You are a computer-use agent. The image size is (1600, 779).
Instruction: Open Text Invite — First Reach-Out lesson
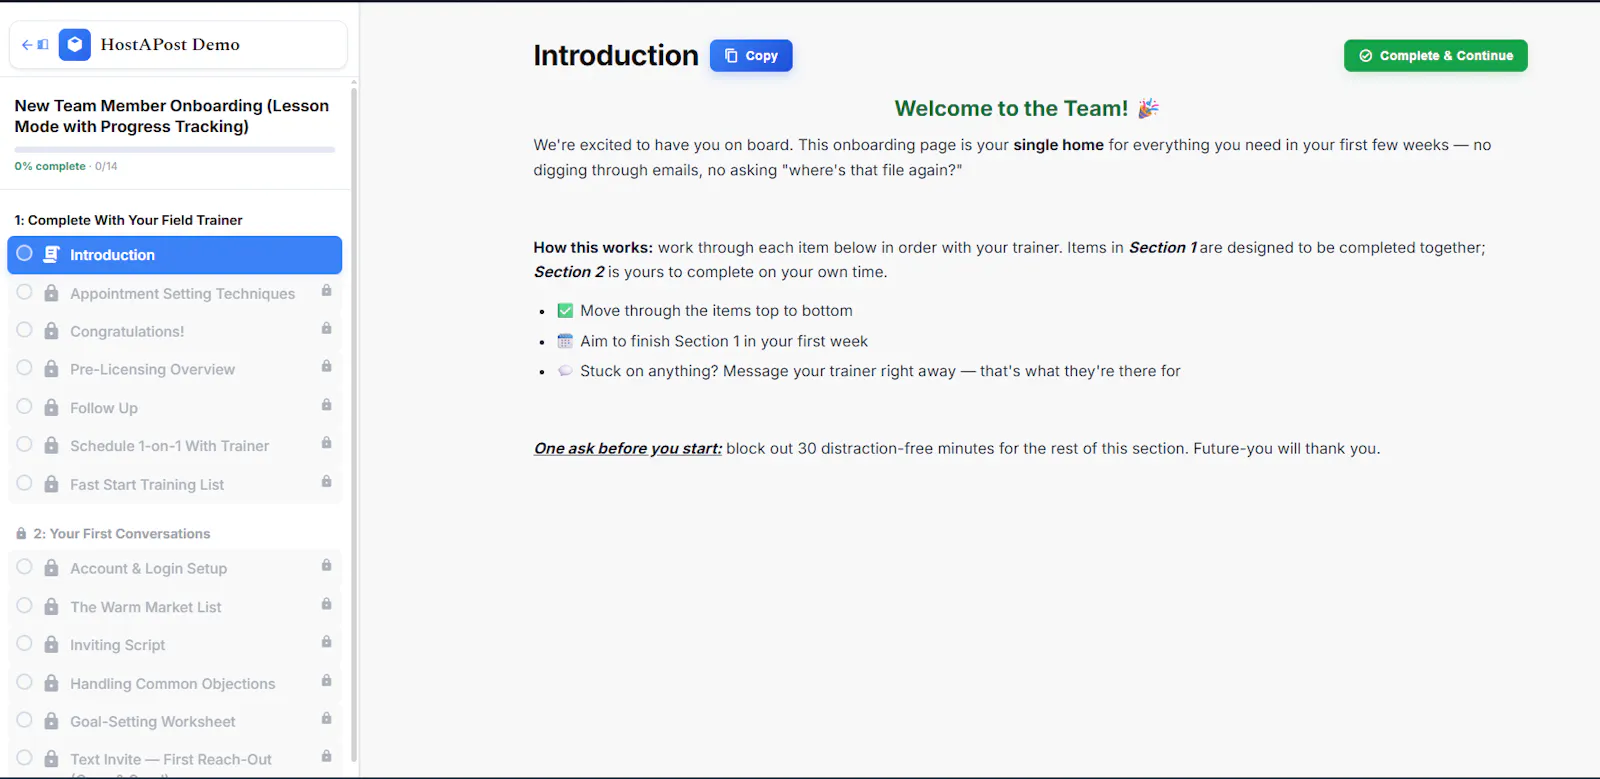point(174,759)
